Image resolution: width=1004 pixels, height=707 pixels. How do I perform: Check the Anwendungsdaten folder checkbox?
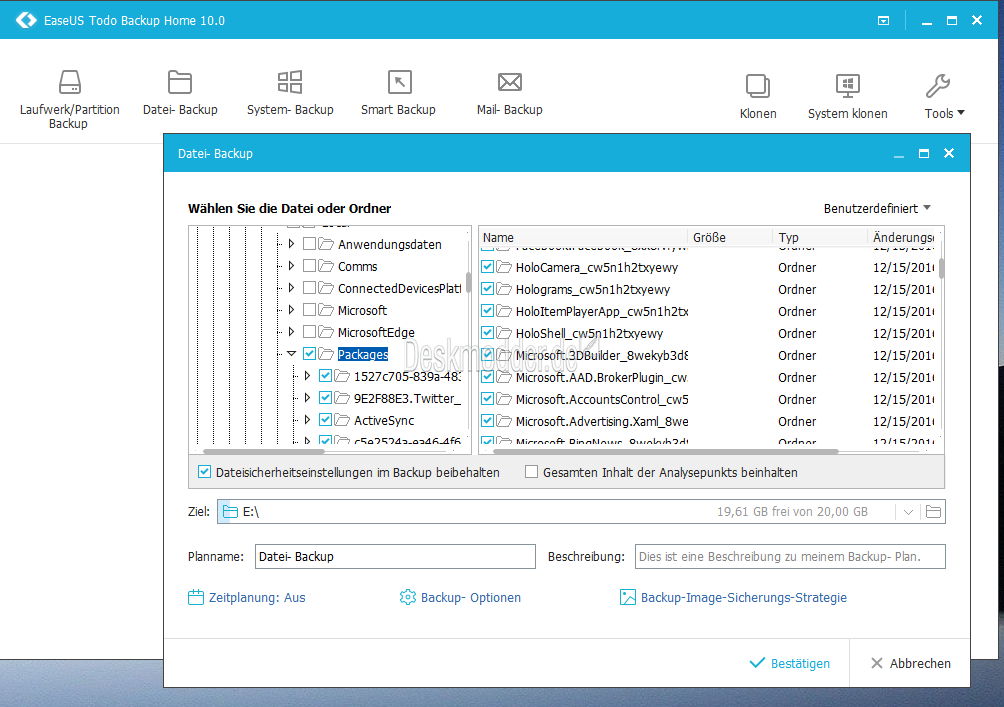coord(309,244)
